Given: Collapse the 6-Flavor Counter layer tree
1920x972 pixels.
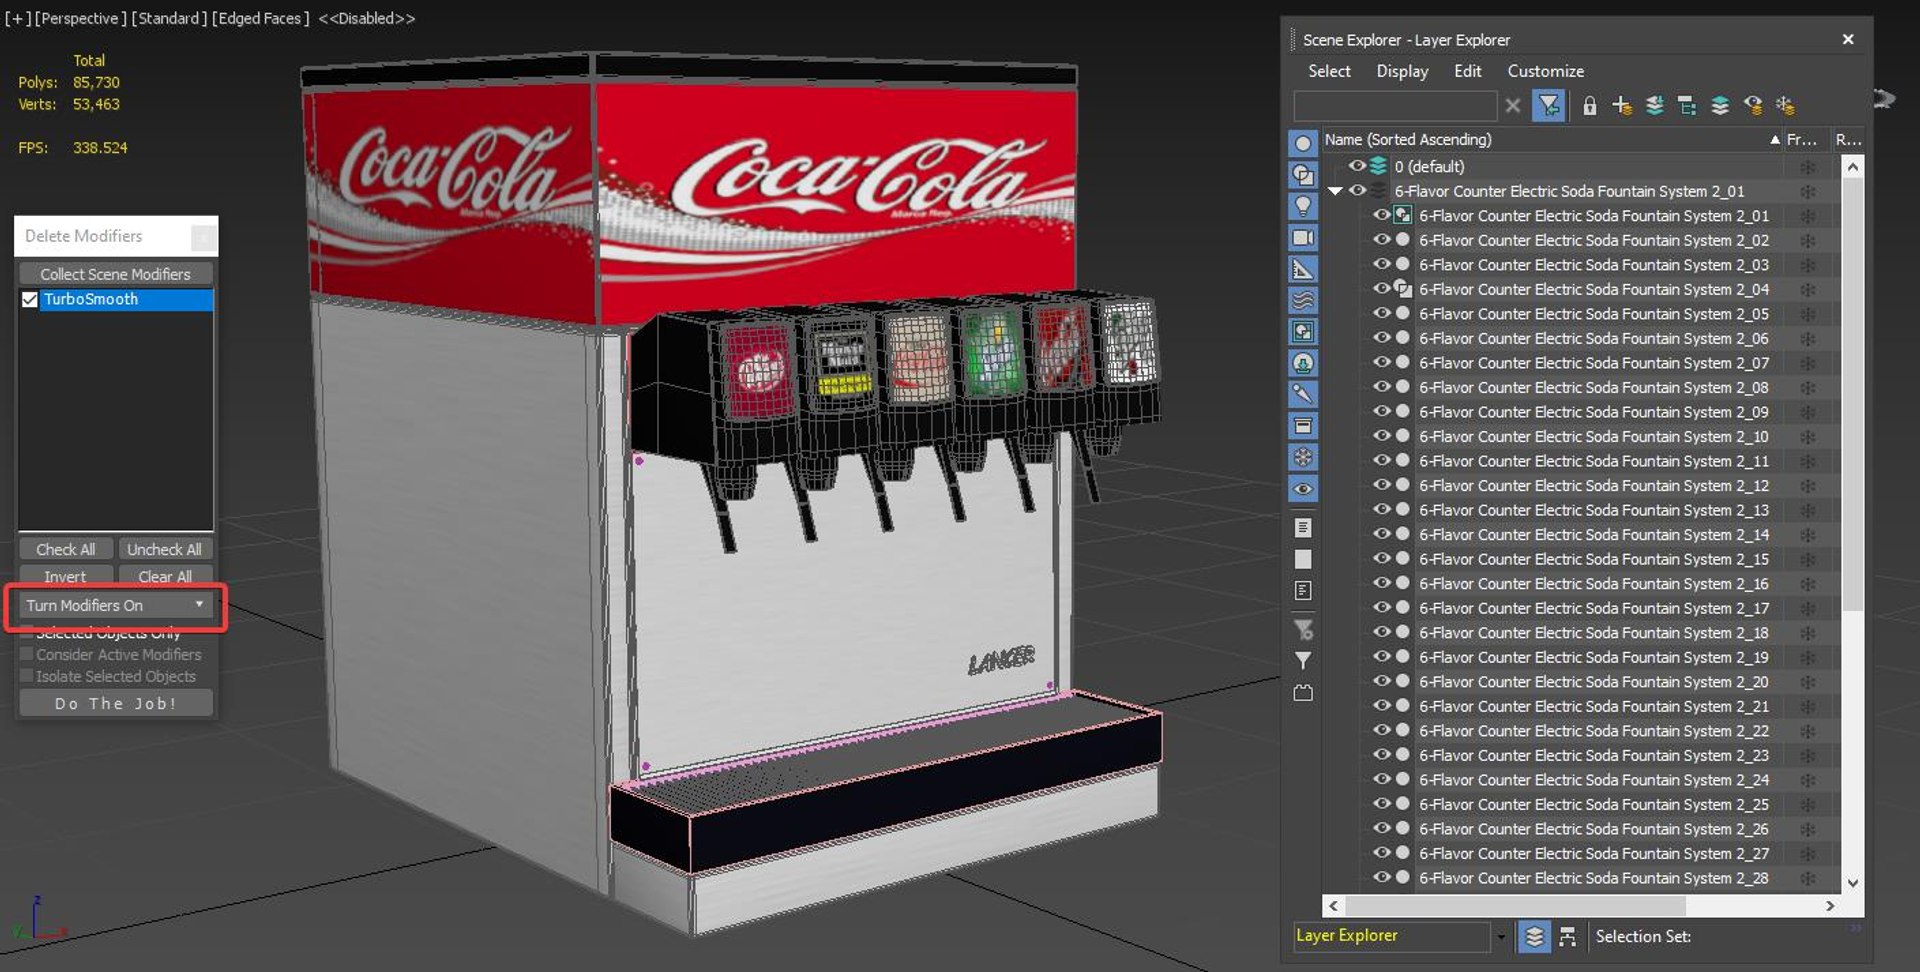Looking at the screenshot, I should coord(1335,191).
